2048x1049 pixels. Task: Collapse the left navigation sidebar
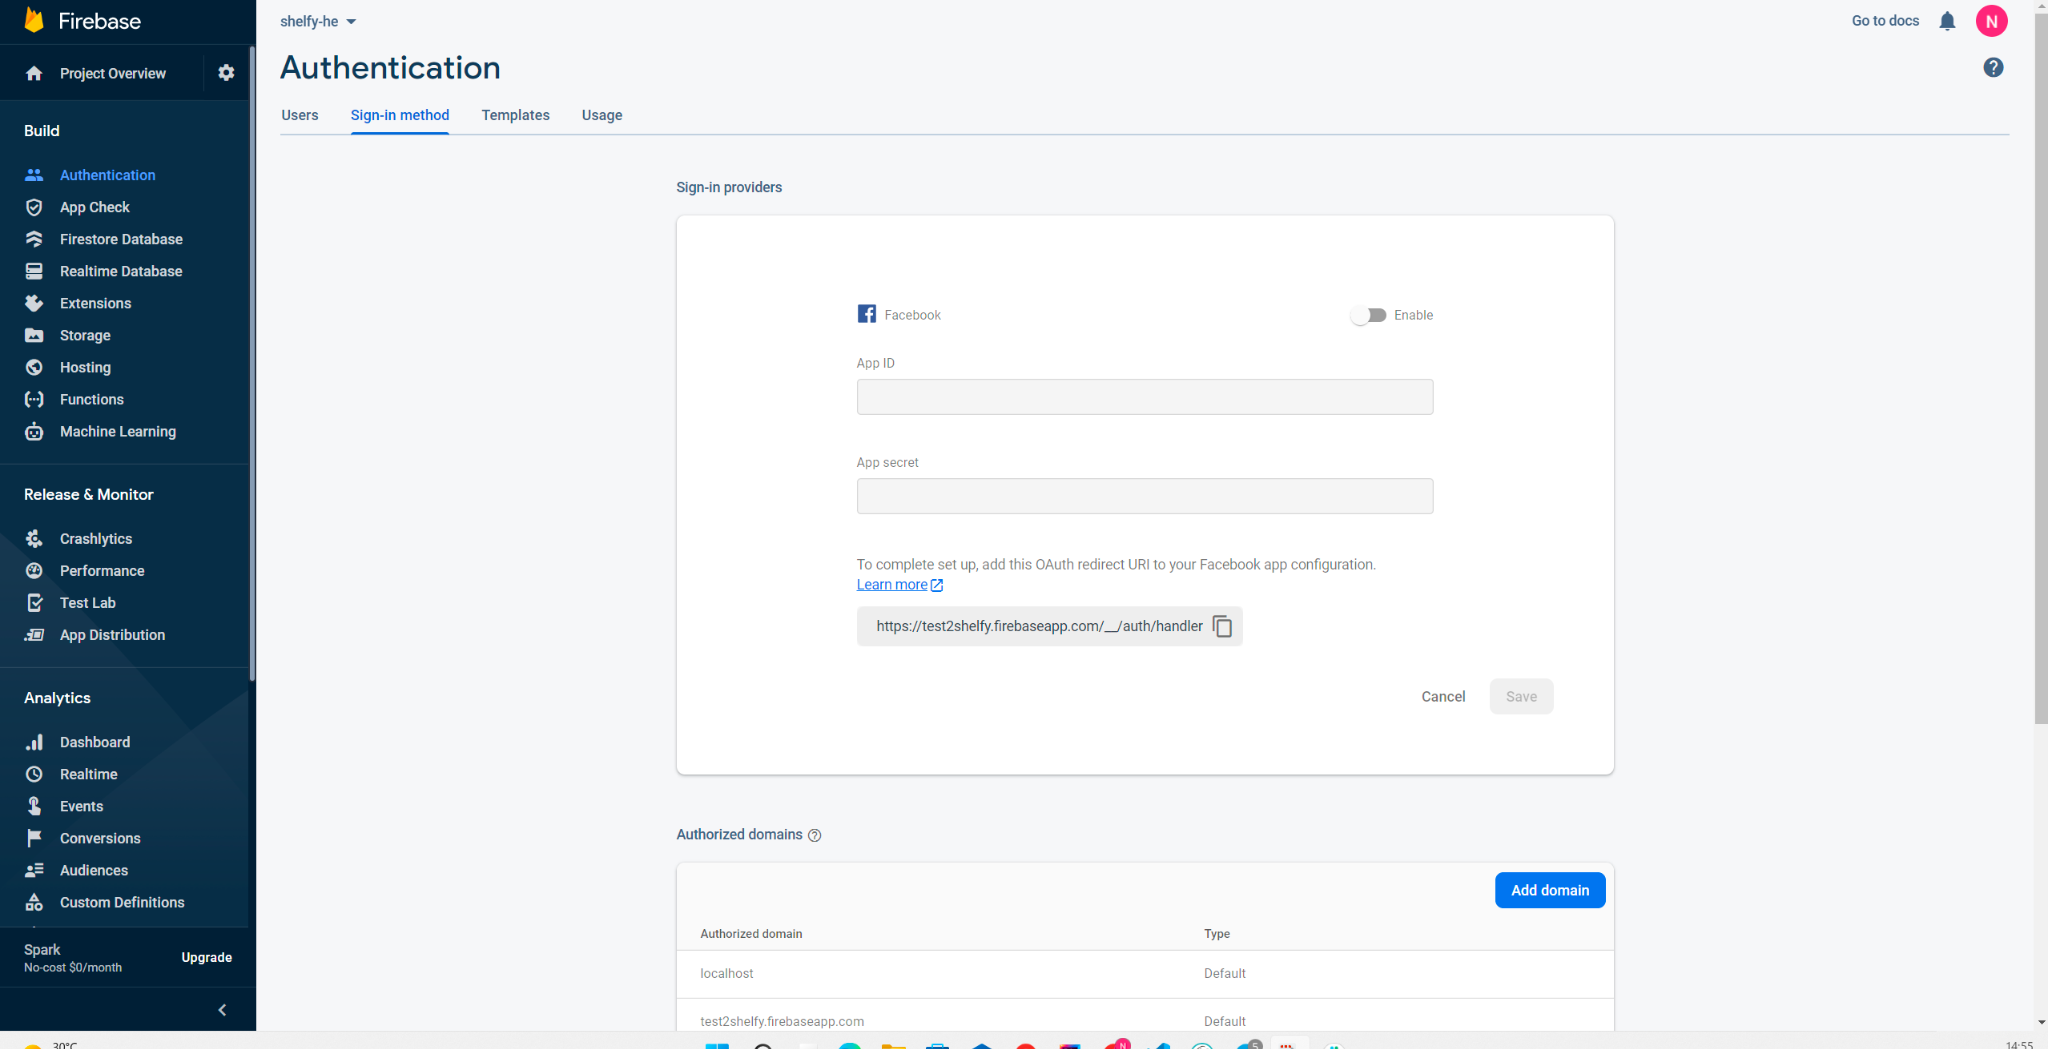point(222,1010)
